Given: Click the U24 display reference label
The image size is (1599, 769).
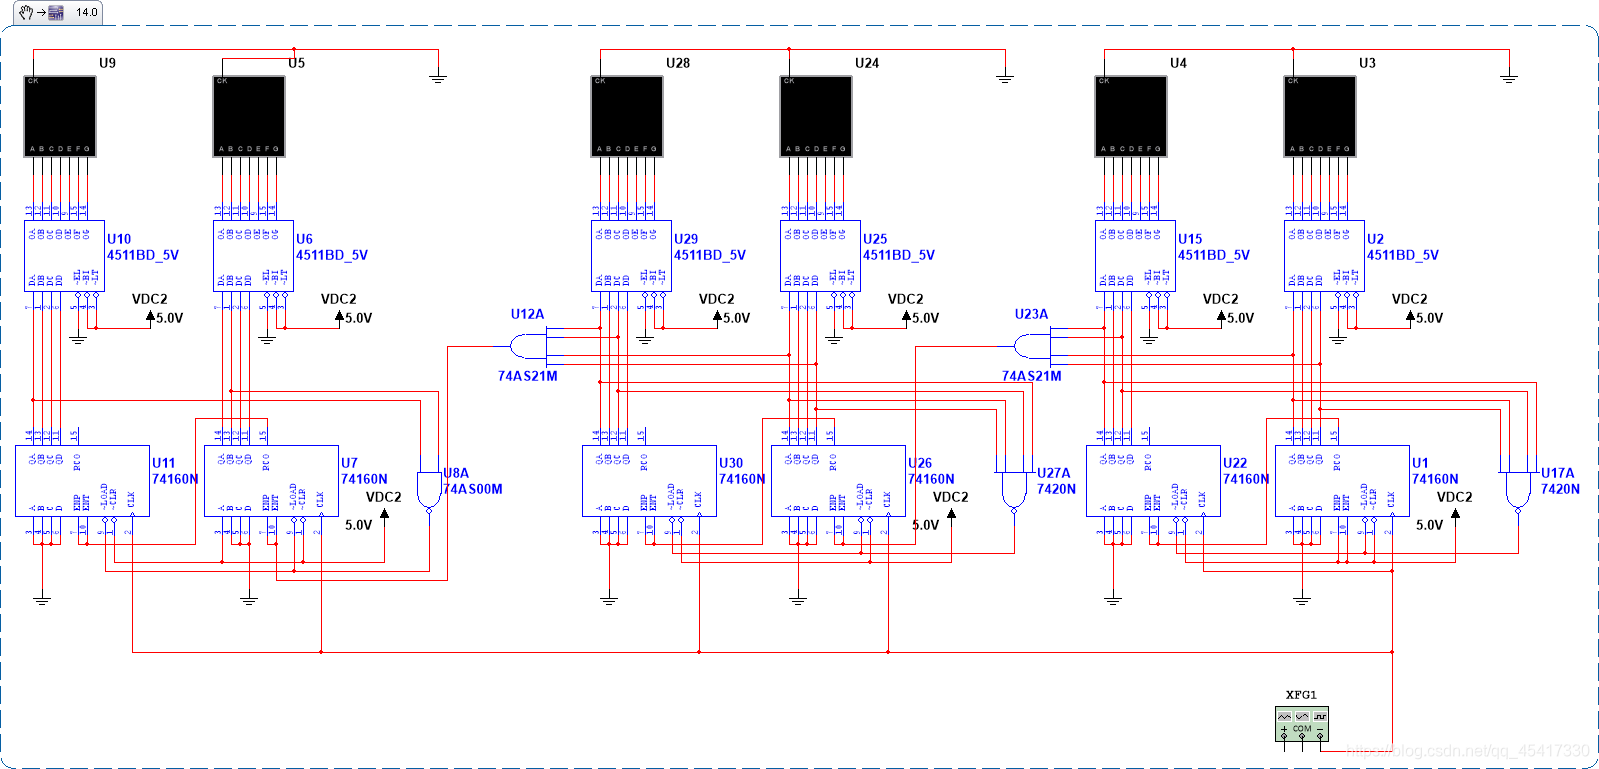Looking at the screenshot, I should pyautogui.click(x=867, y=63).
